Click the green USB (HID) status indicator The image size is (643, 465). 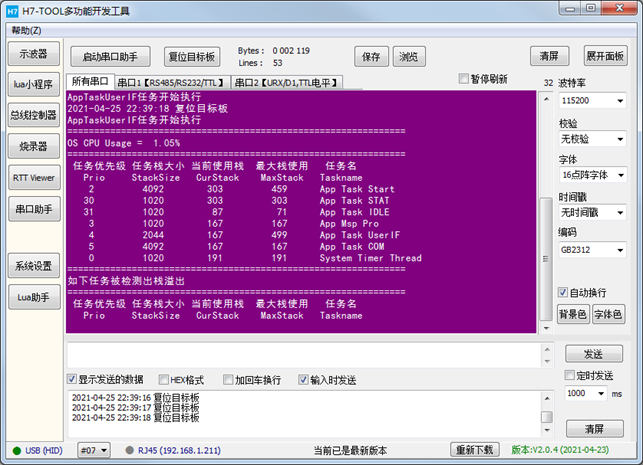click(17, 451)
